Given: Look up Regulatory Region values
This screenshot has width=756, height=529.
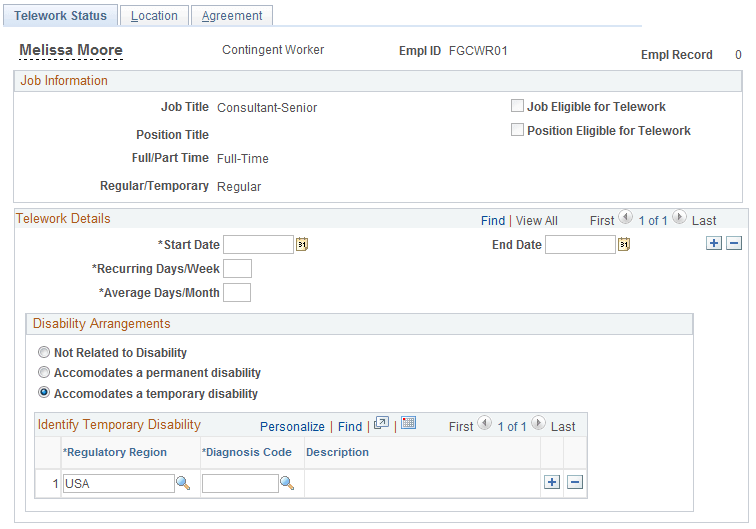Looking at the screenshot, I should coord(183,483).
